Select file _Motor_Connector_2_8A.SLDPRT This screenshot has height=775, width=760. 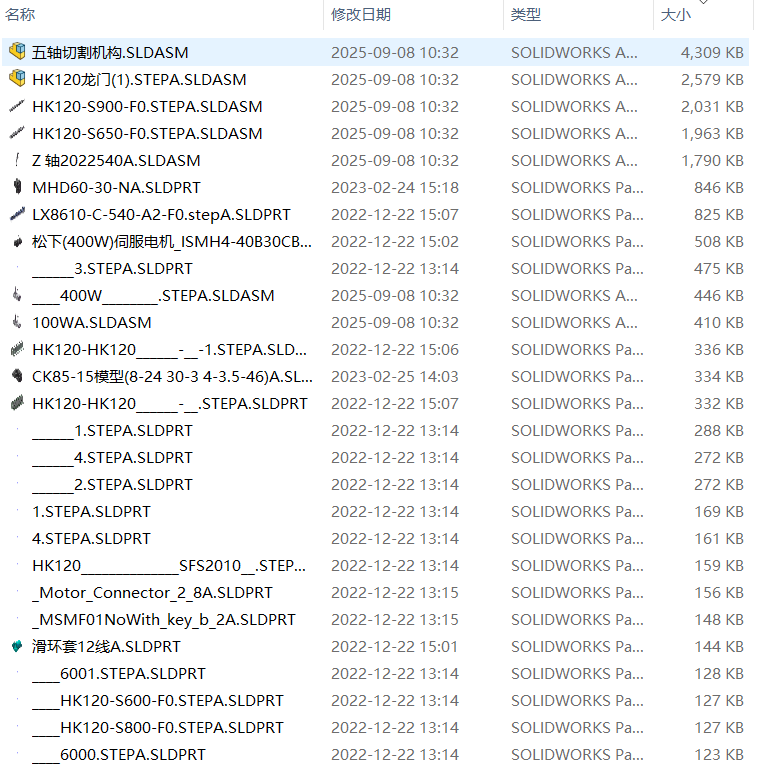152,593
